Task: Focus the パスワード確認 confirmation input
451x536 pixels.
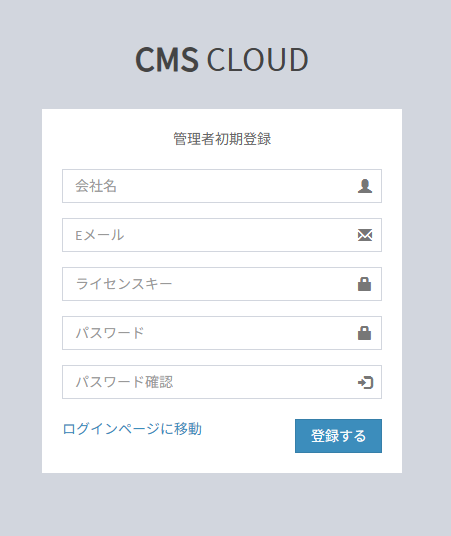Action: pyautogui.click(x=222, y=382)
